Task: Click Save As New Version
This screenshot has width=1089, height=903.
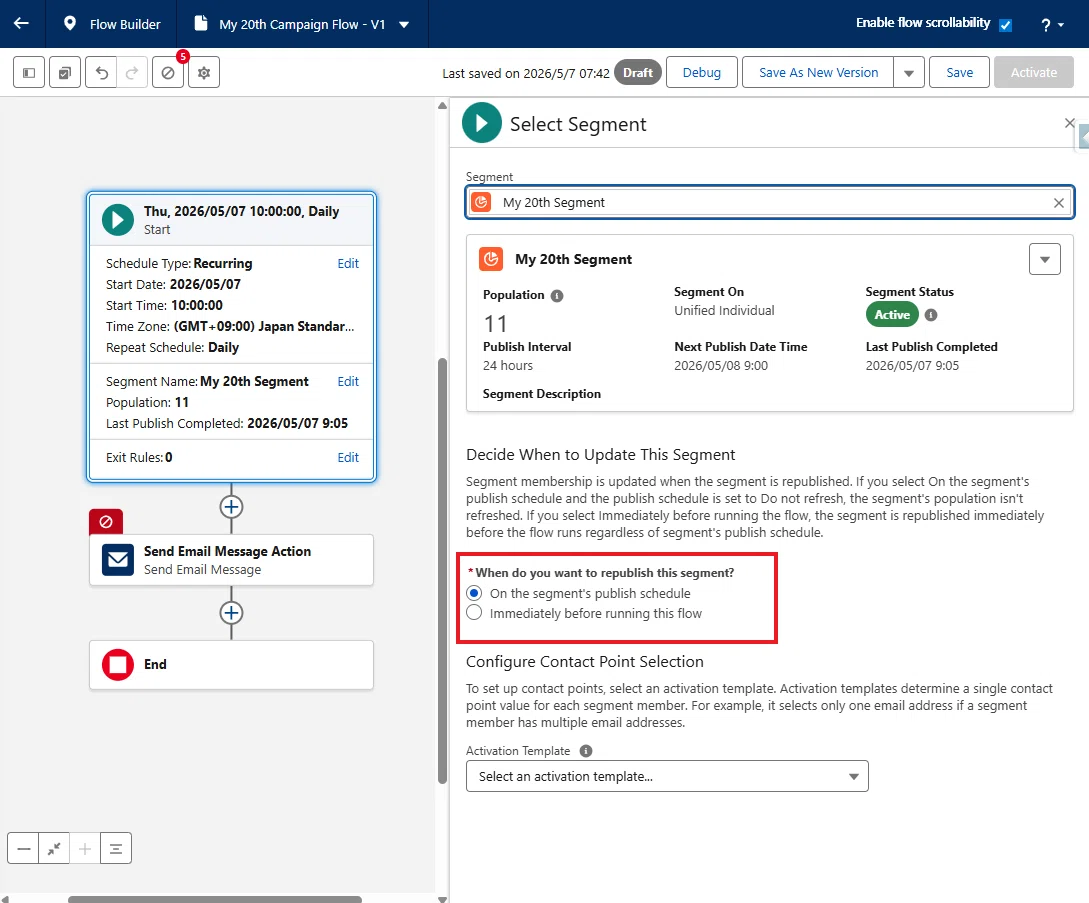Action: tap(818, 72)
